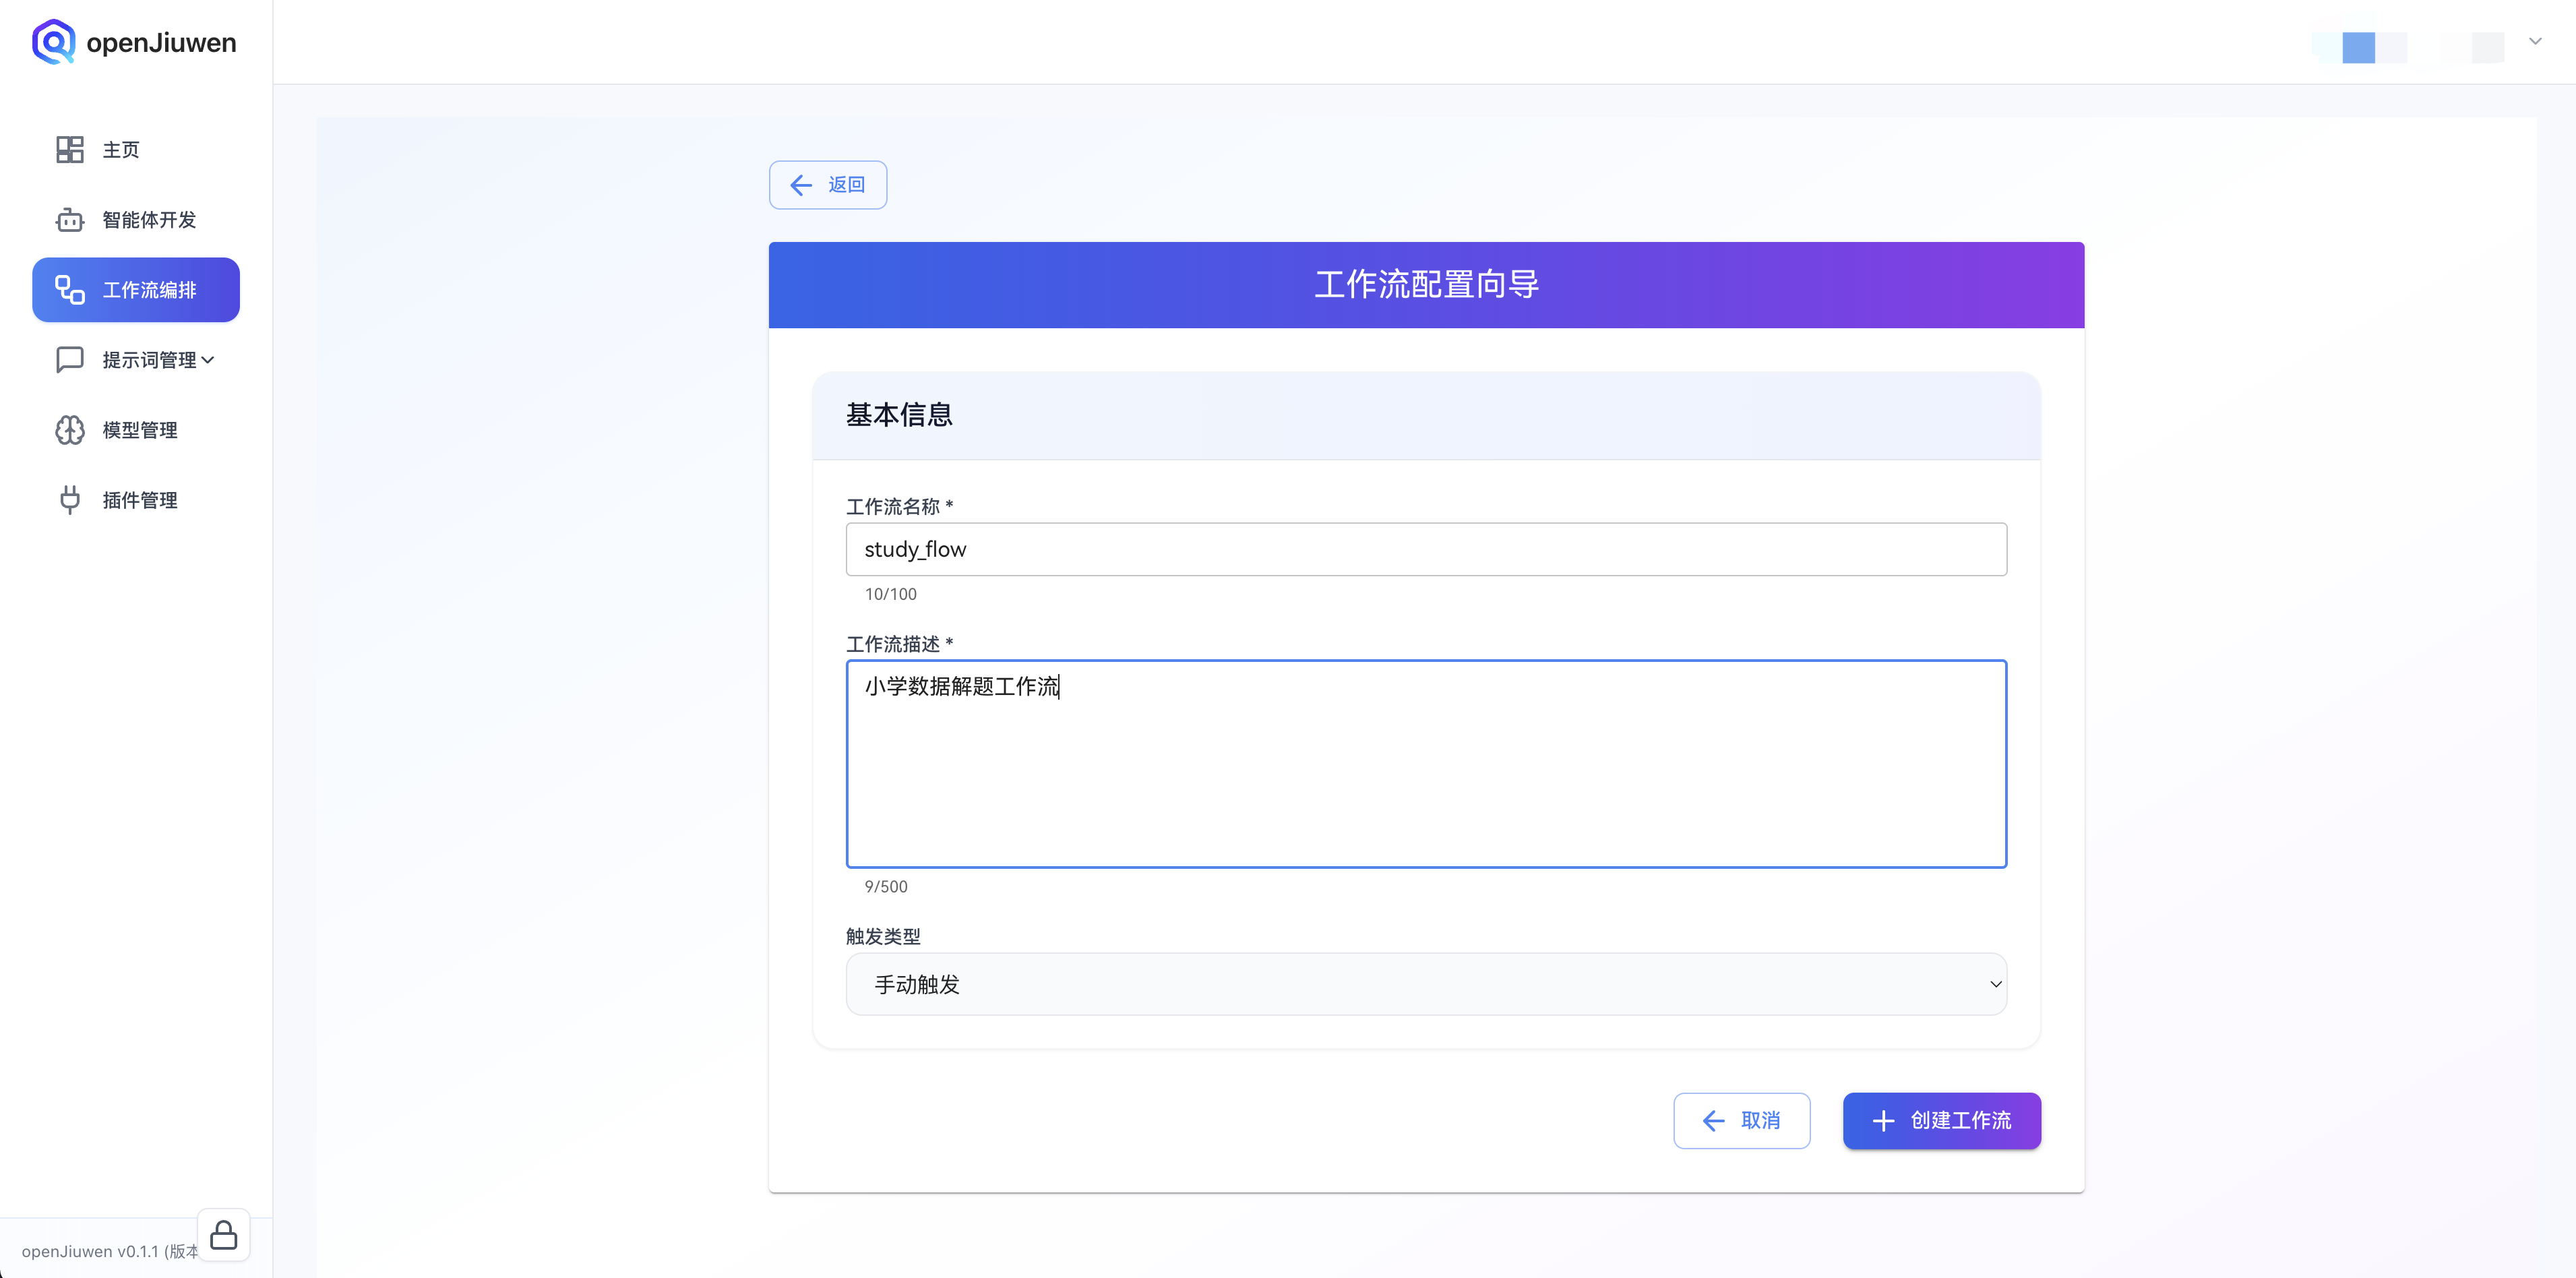Click the model management icon beside 模型管理
This screenshot has width=2576, height=1278.
(x=69, y=430)
